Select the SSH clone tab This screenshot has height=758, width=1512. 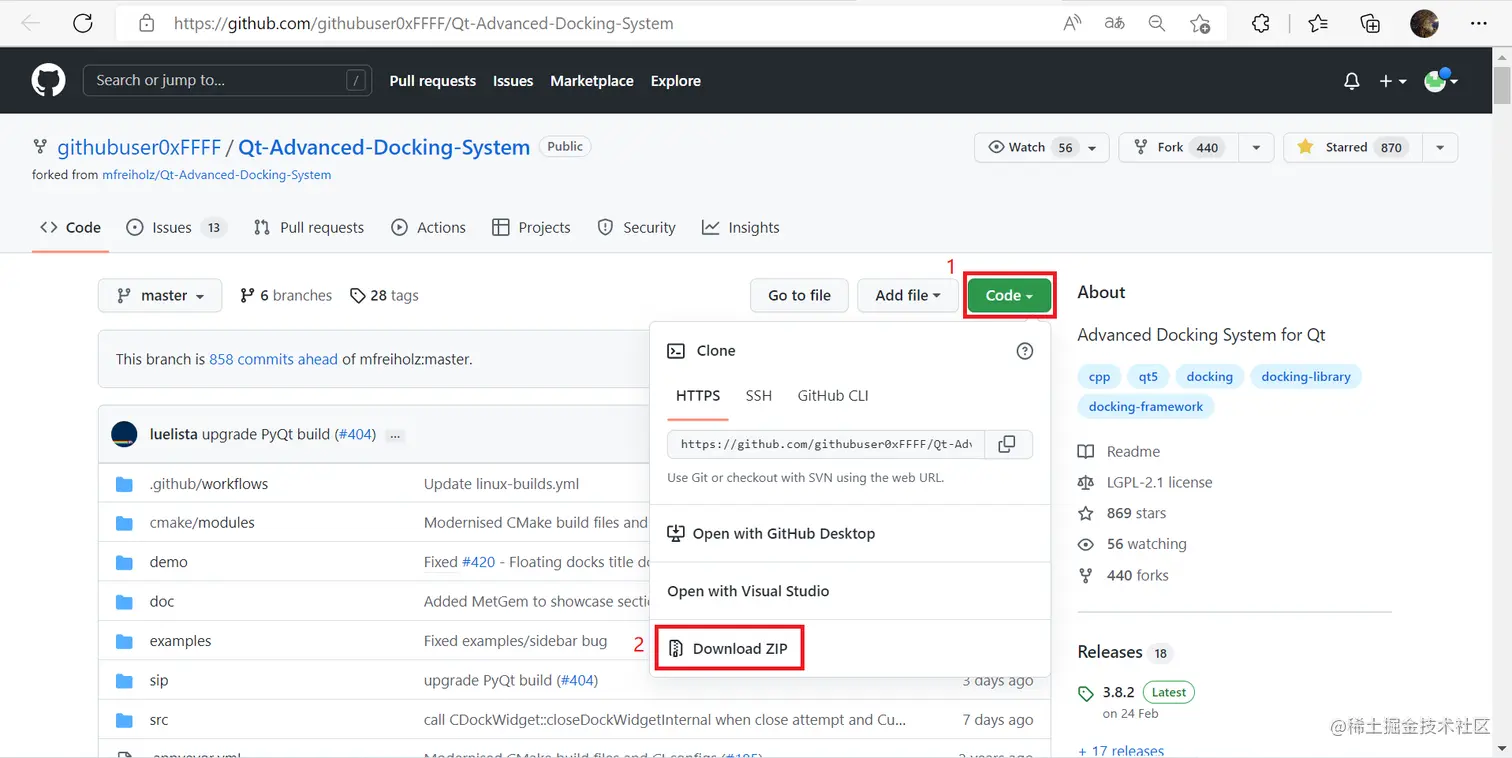tap(759, 396)
